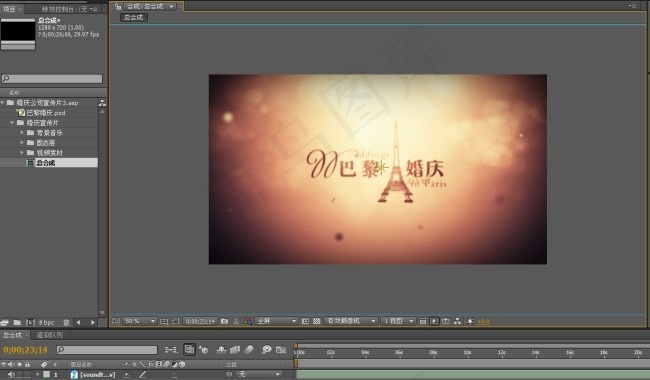Click the timeline button in viewer footer

[446, 321]
